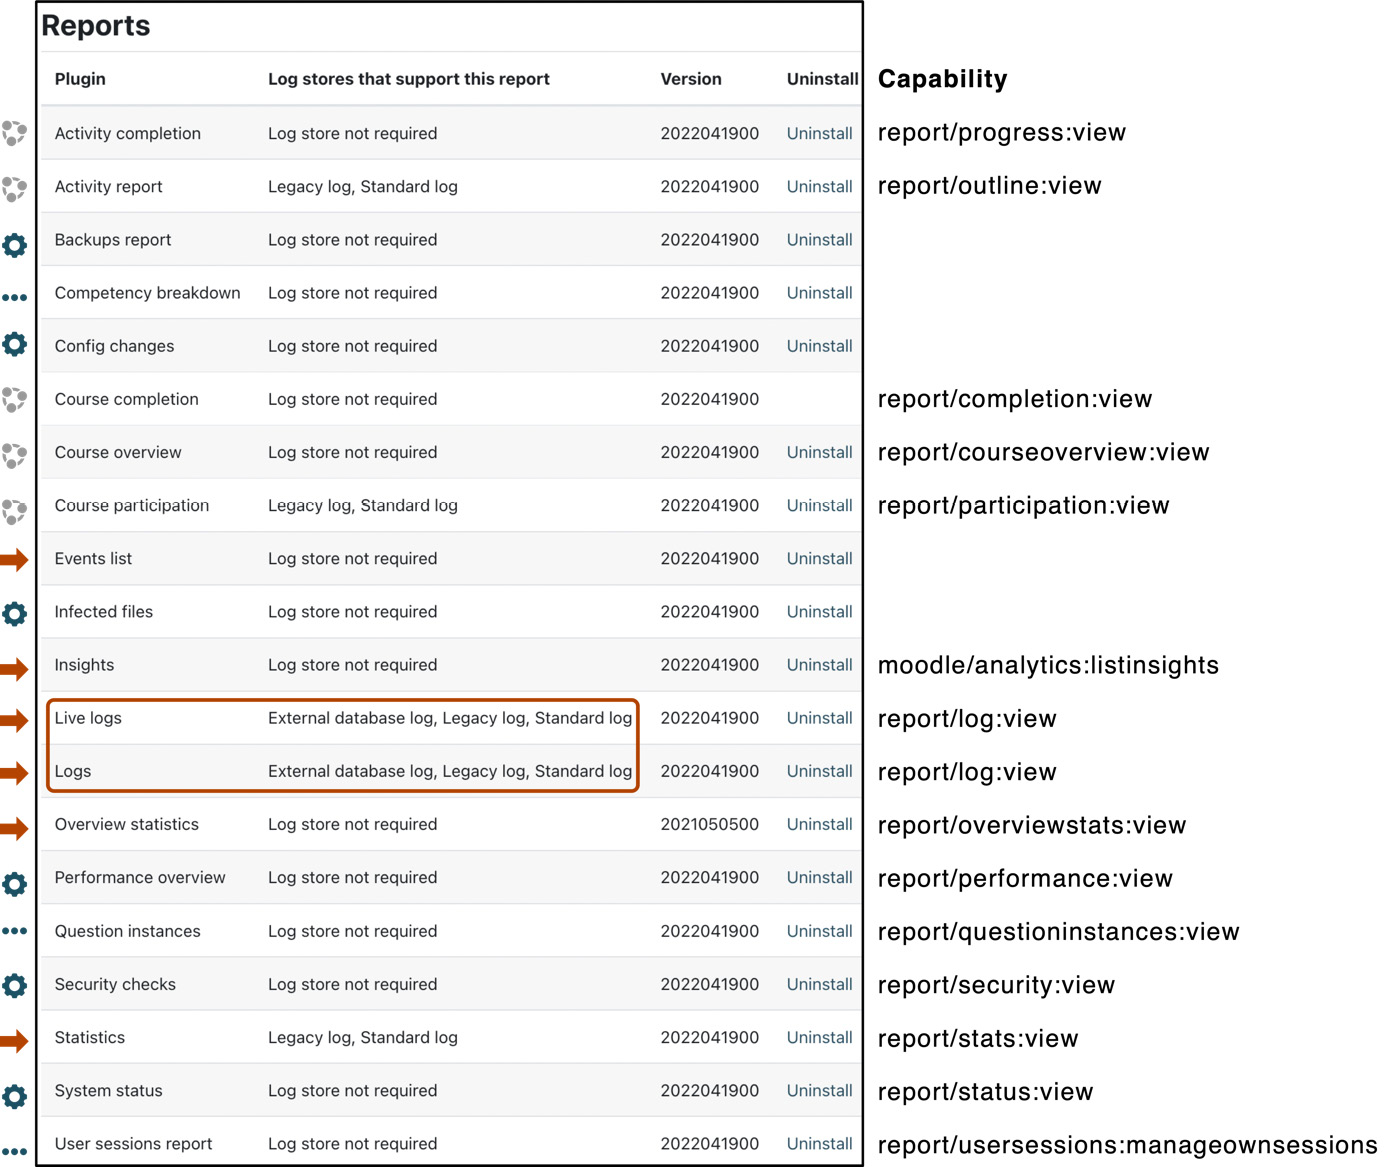Click the 'report/courseoverview:view' capability text
The height and width of the screenshot is (1167, 1386).
point(1044,452)
